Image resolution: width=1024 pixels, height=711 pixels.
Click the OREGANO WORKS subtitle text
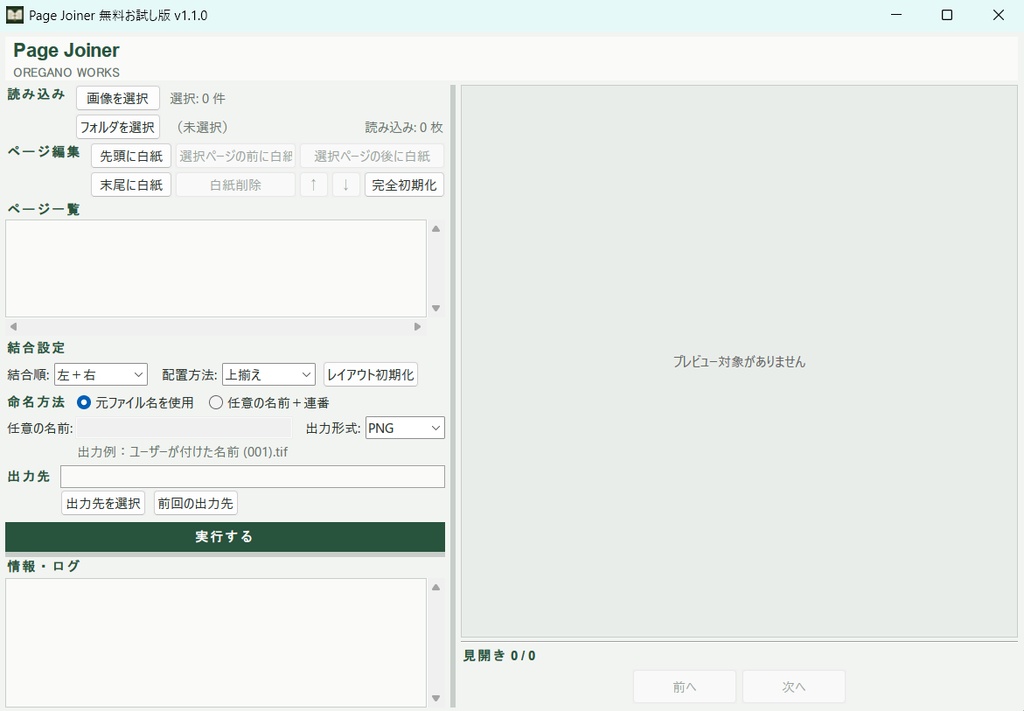[67, 72]
